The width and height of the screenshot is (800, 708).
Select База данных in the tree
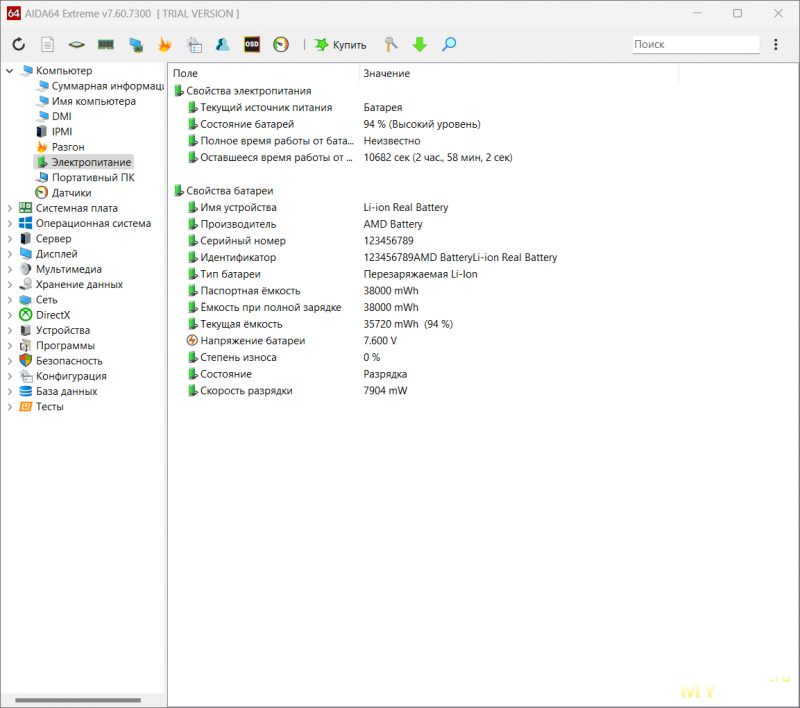[x=59, y=392]
